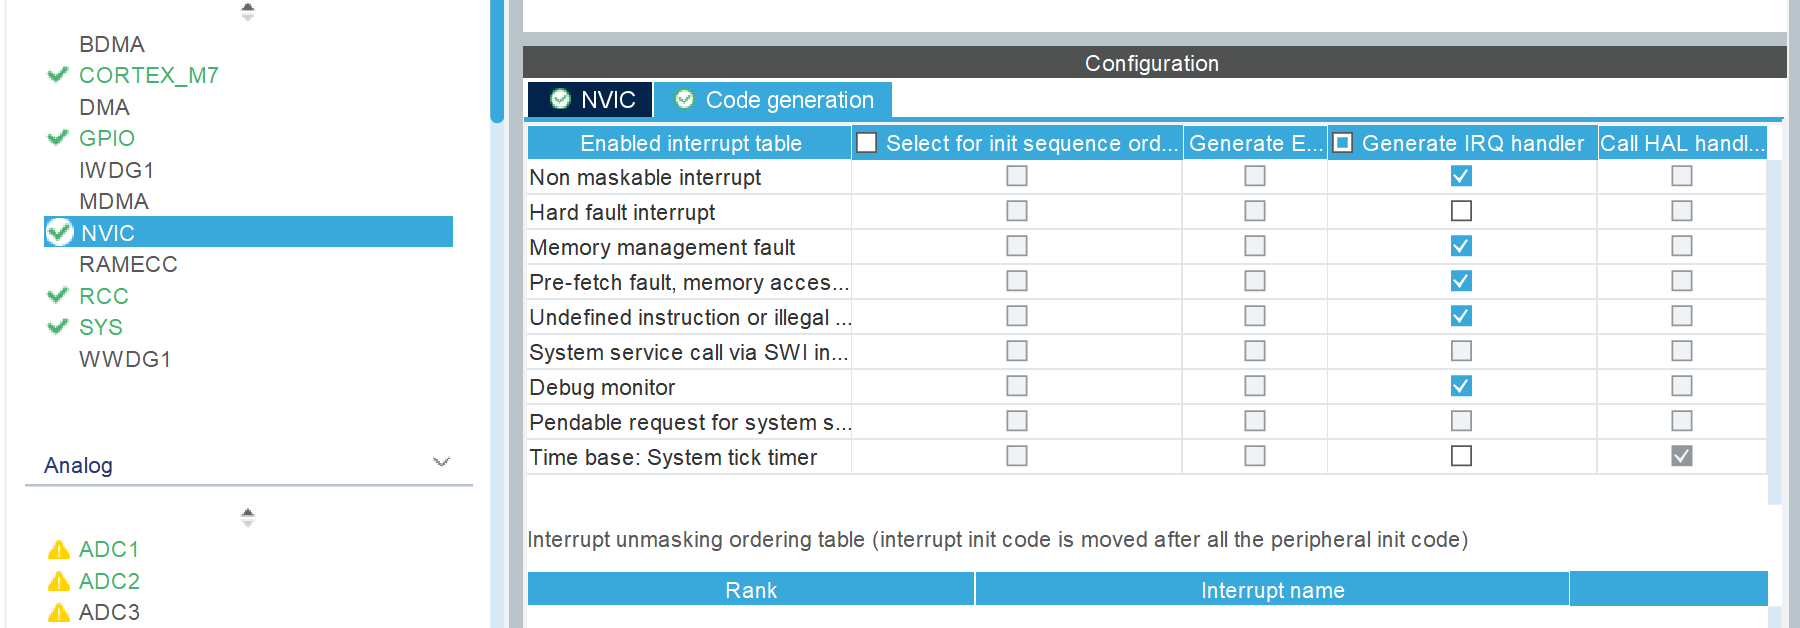1800x628 pixels.
Task: Click the sort arrows above the BDMA list
Action: click(x=248, y=12)
